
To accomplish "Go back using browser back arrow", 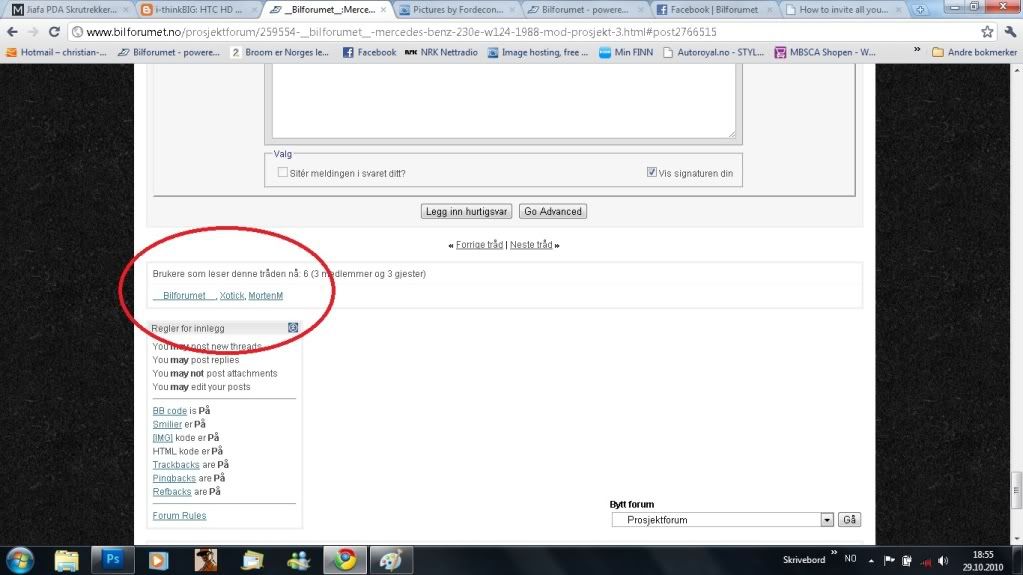I will point(12,32).
